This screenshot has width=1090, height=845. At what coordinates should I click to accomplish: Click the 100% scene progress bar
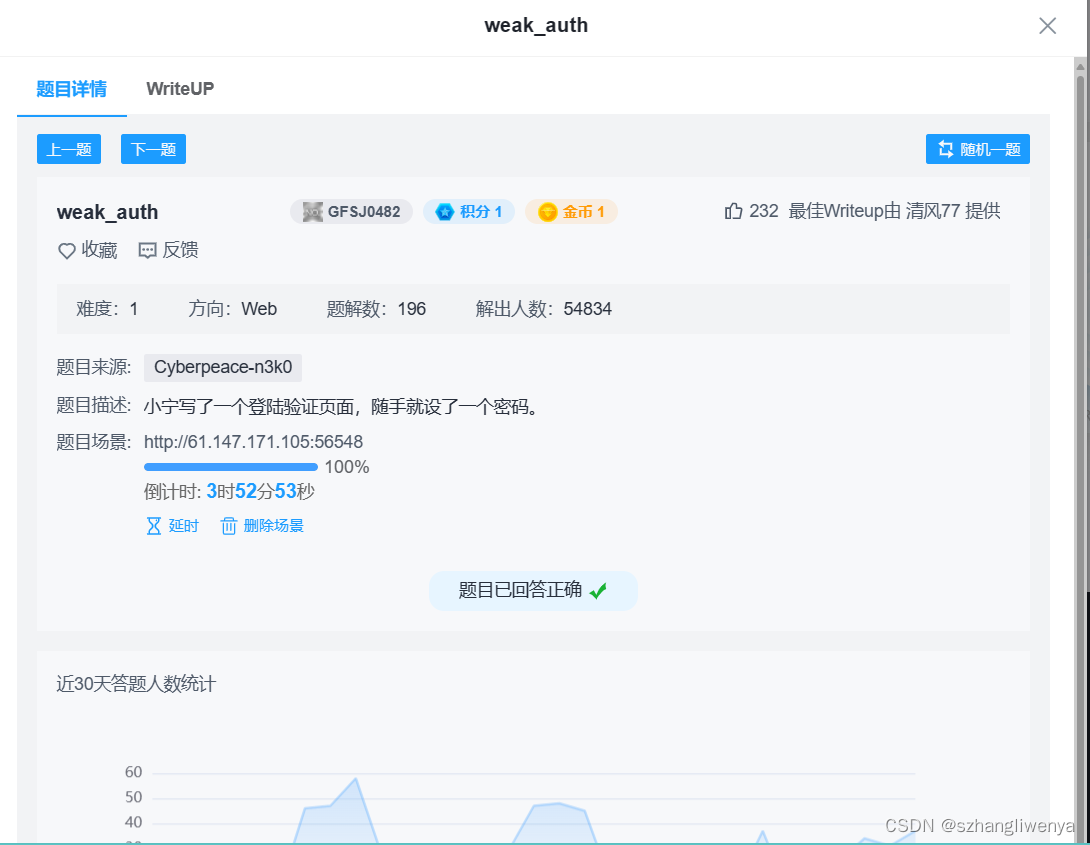point(230,466)
